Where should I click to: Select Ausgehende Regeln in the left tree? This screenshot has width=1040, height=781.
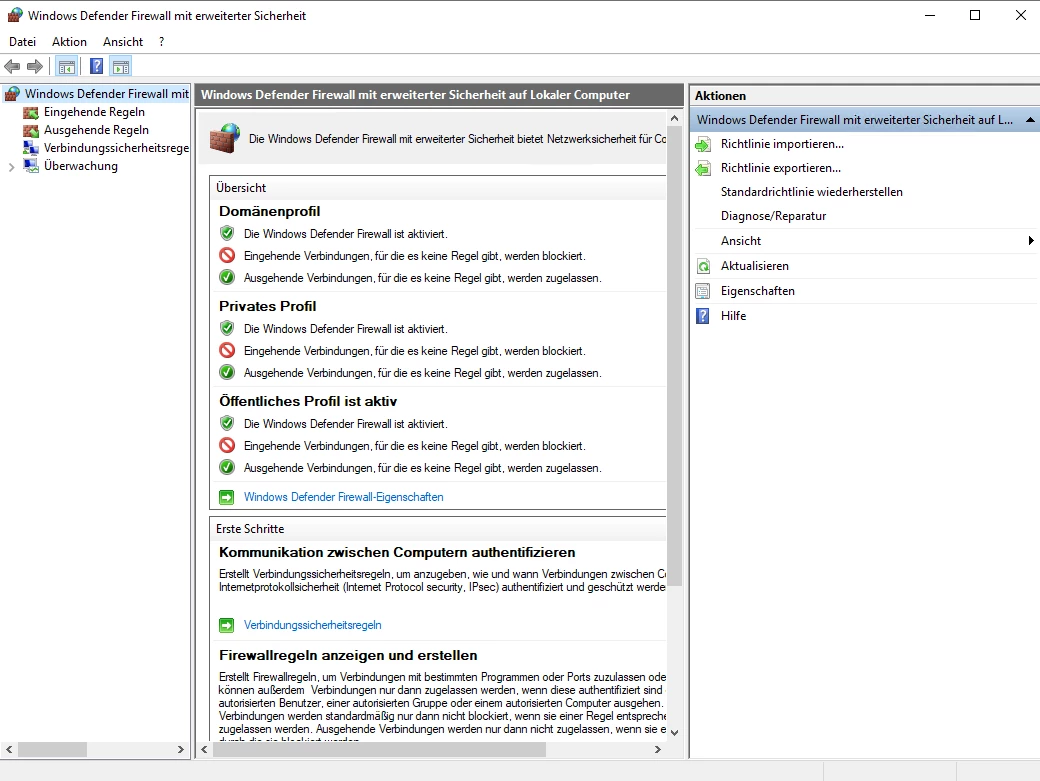click(x=96, y=130)
